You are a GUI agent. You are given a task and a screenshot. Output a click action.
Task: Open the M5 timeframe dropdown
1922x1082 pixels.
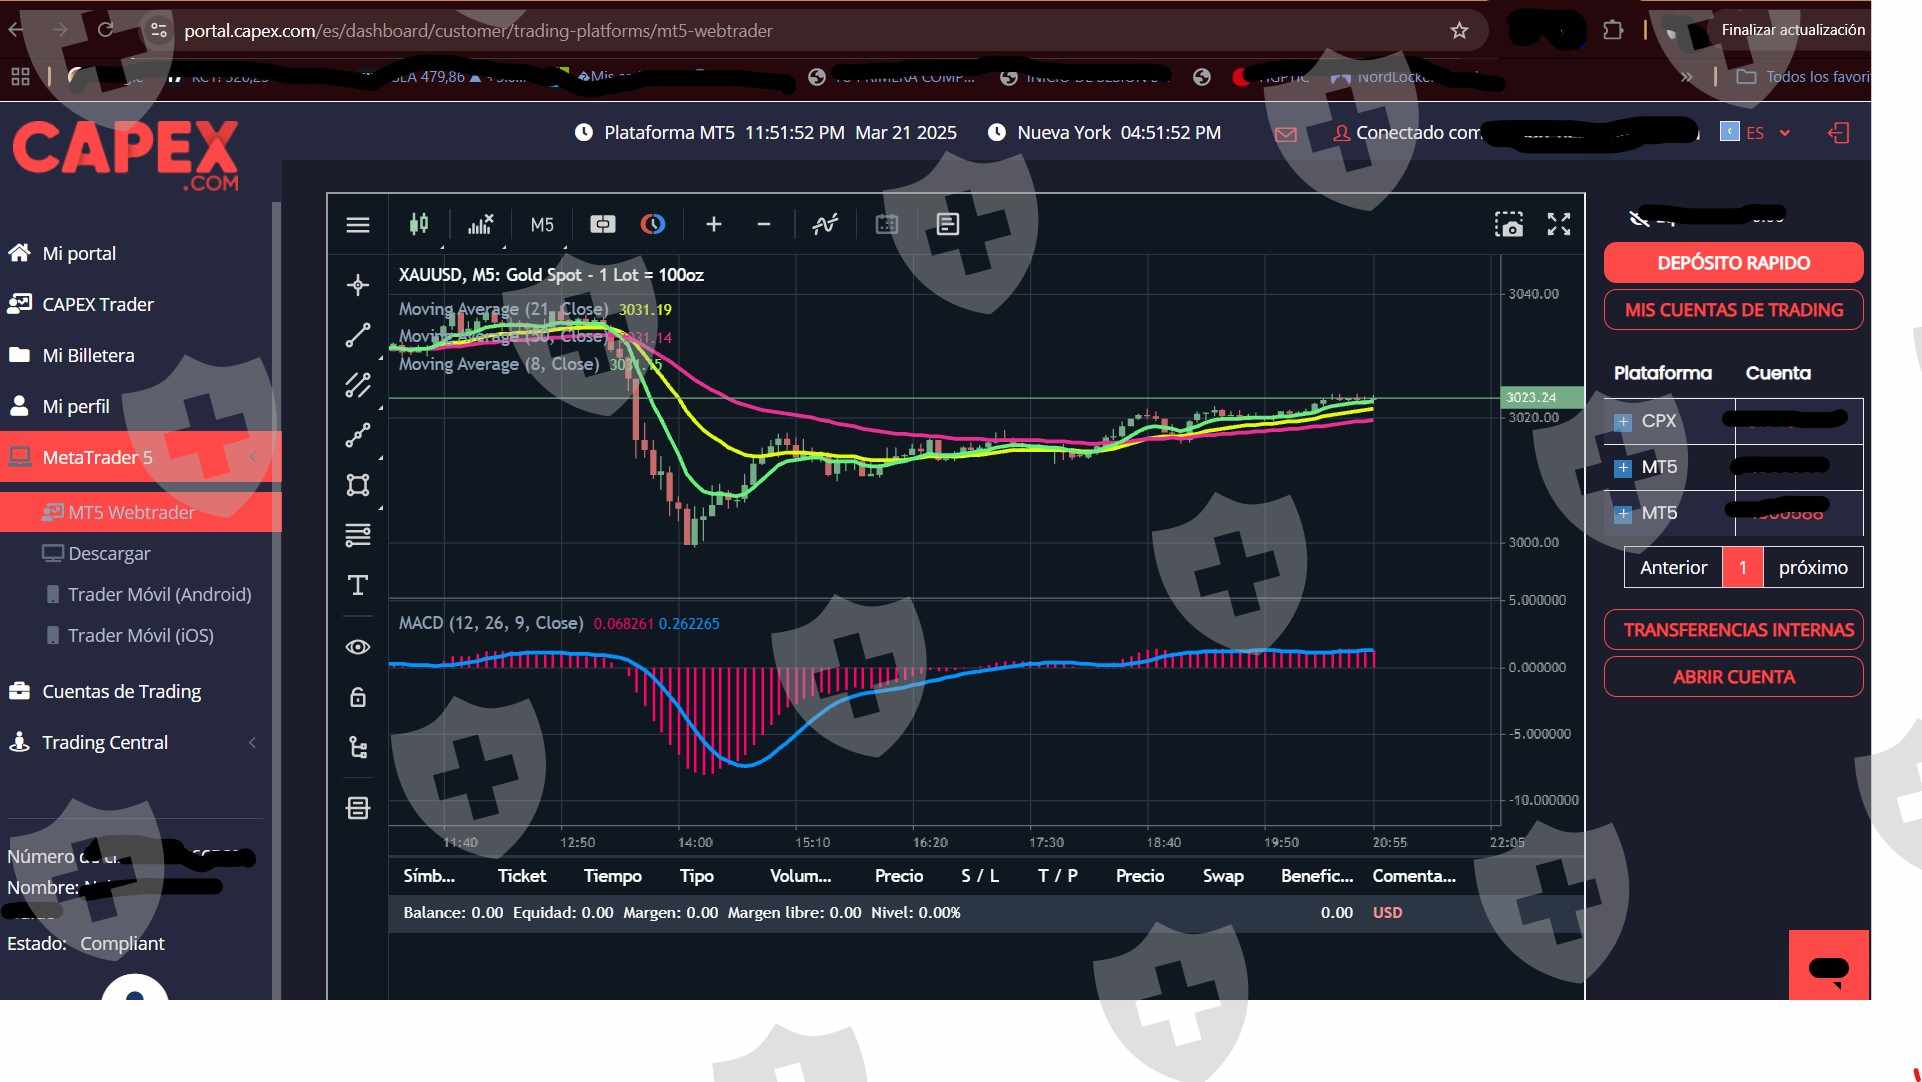point(542,225)
